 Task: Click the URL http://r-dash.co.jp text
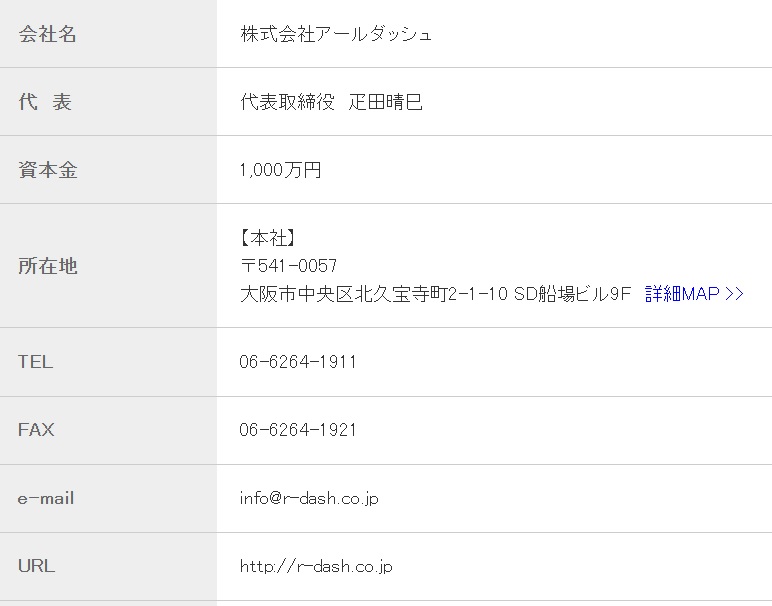click(x=316, y=566)
